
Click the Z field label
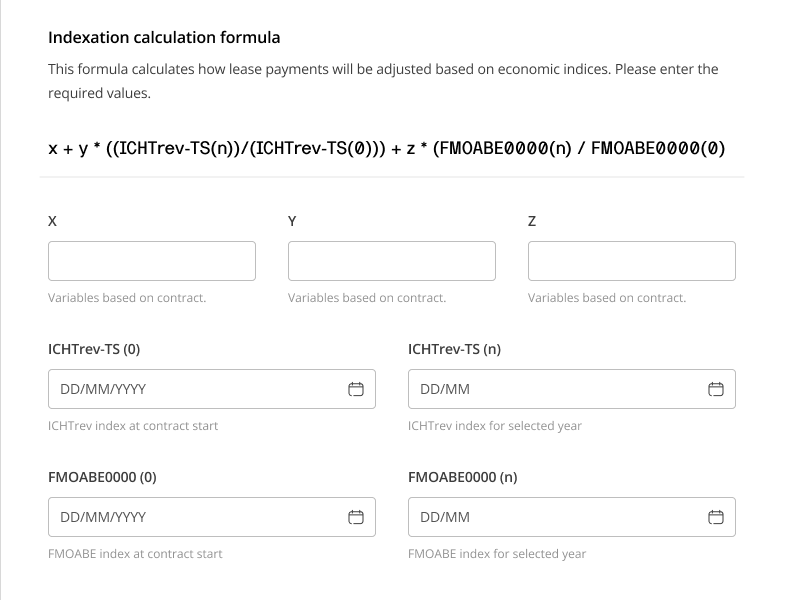532,221
